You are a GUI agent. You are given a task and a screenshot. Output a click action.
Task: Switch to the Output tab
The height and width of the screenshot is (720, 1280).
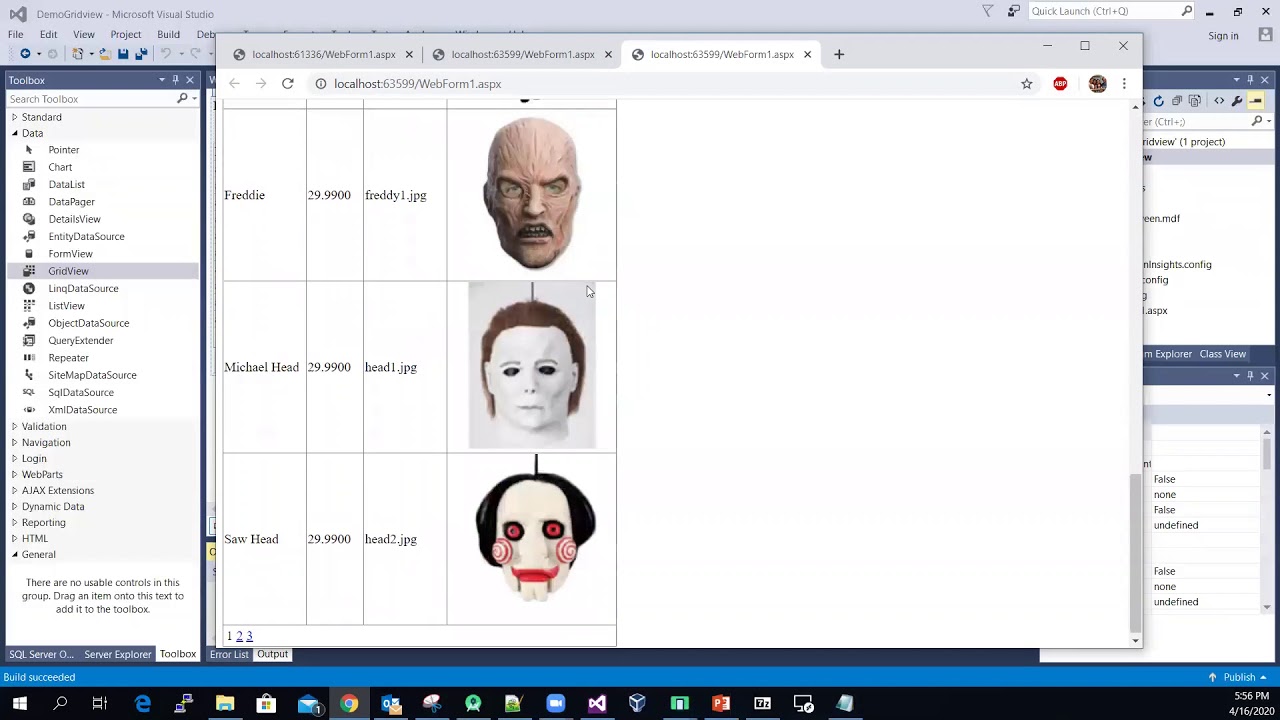click(272, 654)
